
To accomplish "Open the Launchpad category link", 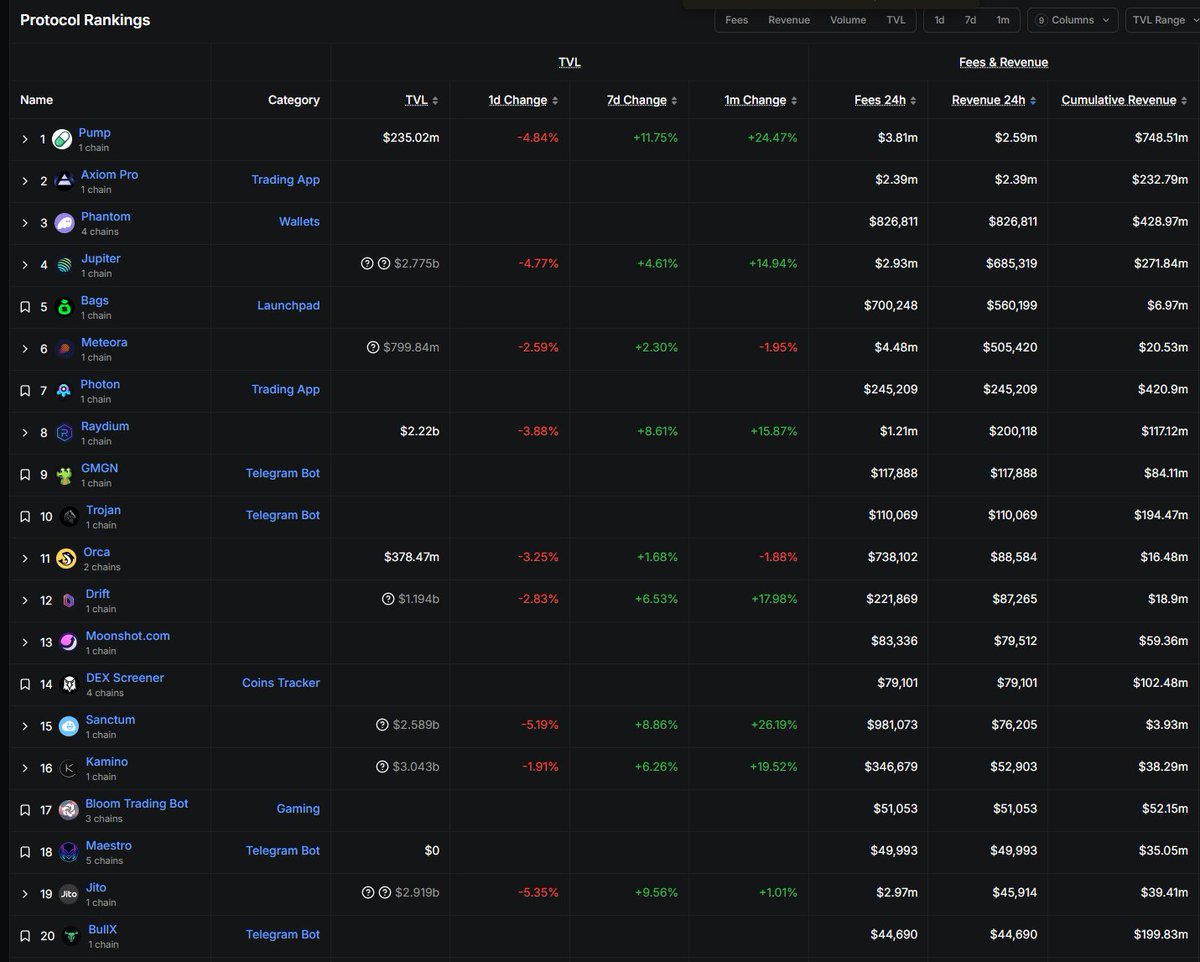I will (288, 306).
